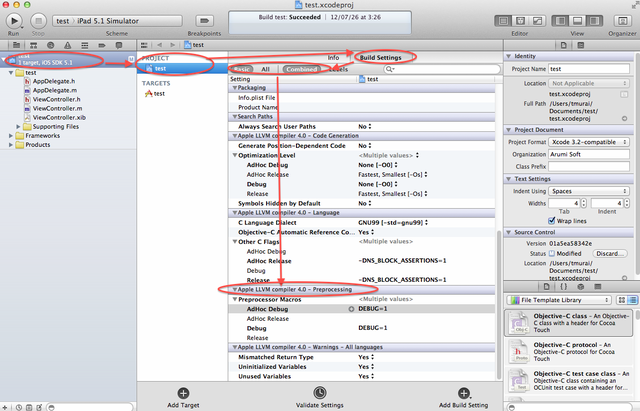640x411 pixels.
Task: Show the Debug navigator
Action: (x=84, y=45)
